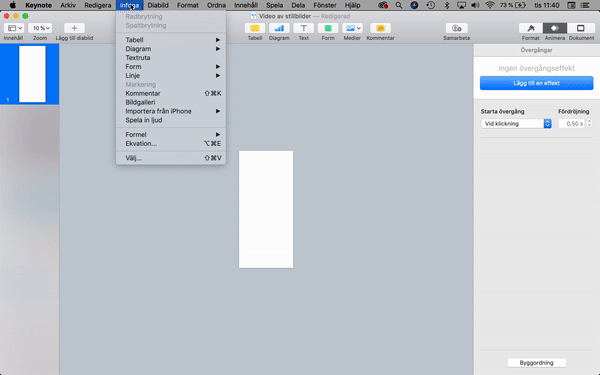Click the Bluetooth menu bar icon

447,5
